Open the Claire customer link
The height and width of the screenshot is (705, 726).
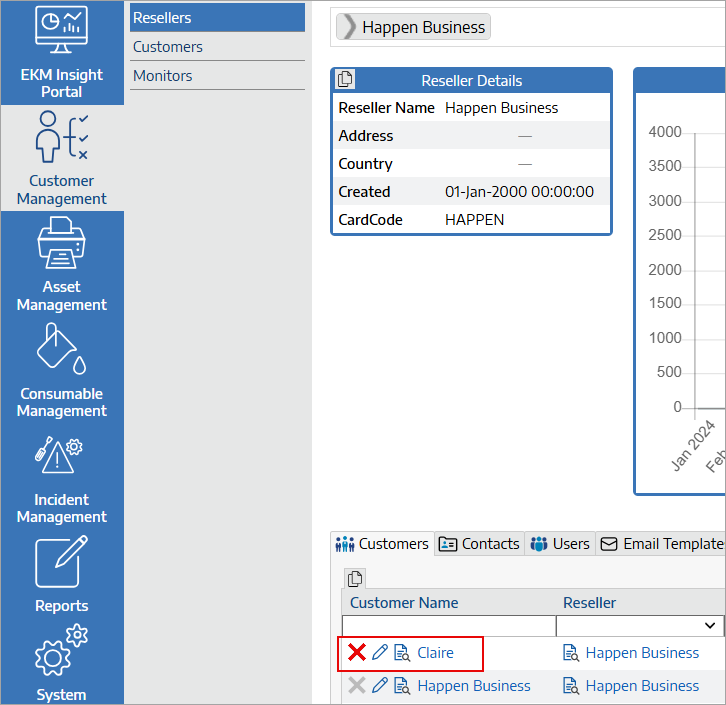click(x=435, y=653)
